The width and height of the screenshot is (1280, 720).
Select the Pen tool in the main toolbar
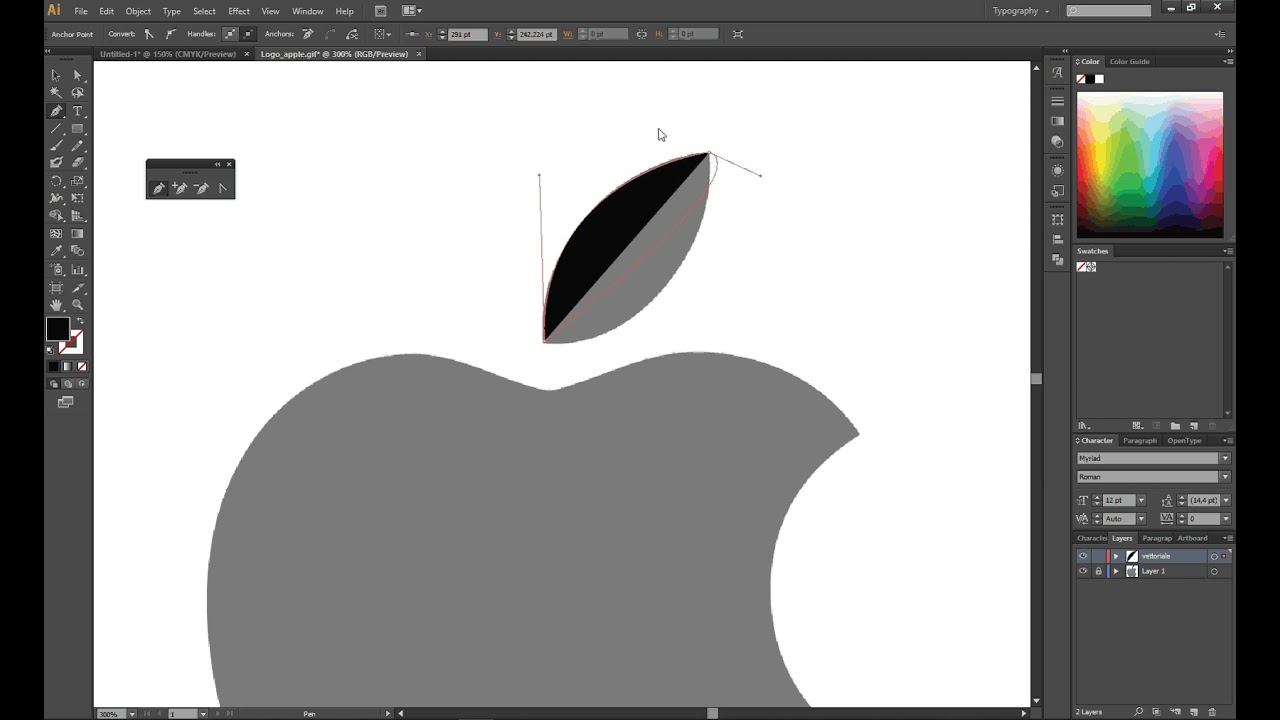(x=56, y=111)
